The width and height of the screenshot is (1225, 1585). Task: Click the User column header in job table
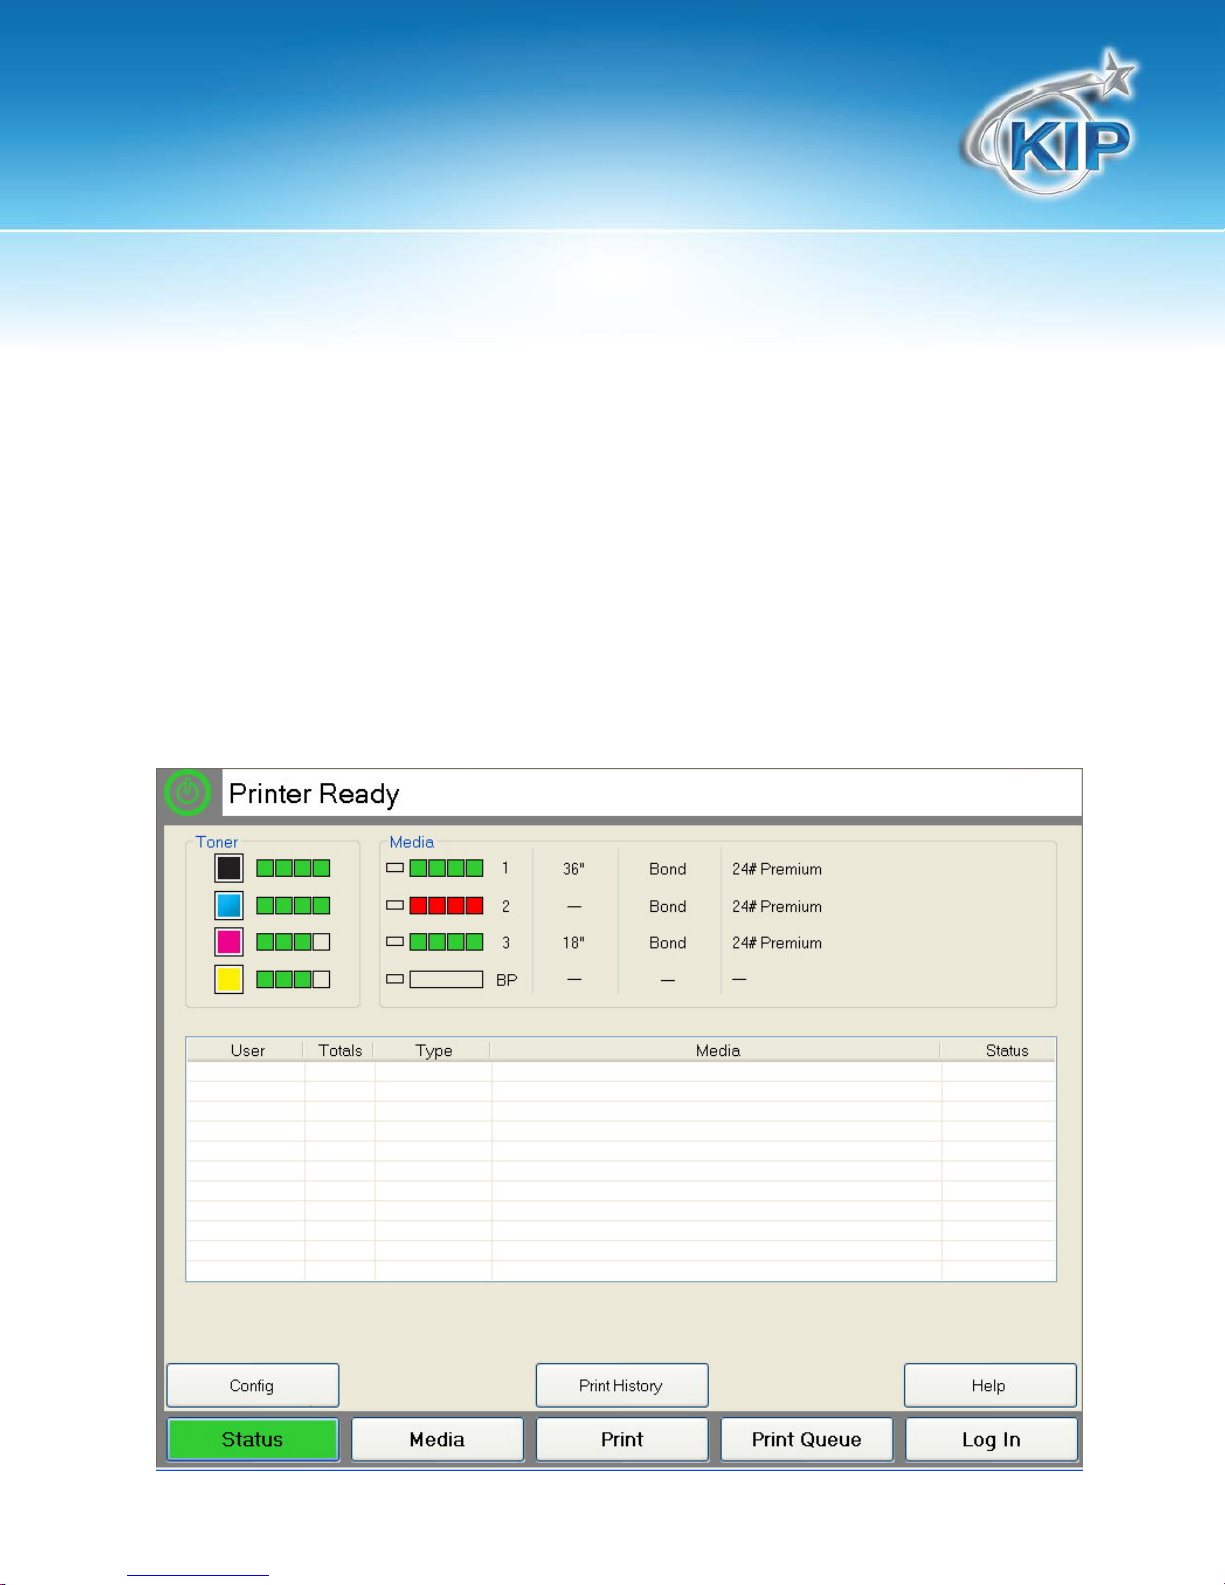[x=246, y=1050]
